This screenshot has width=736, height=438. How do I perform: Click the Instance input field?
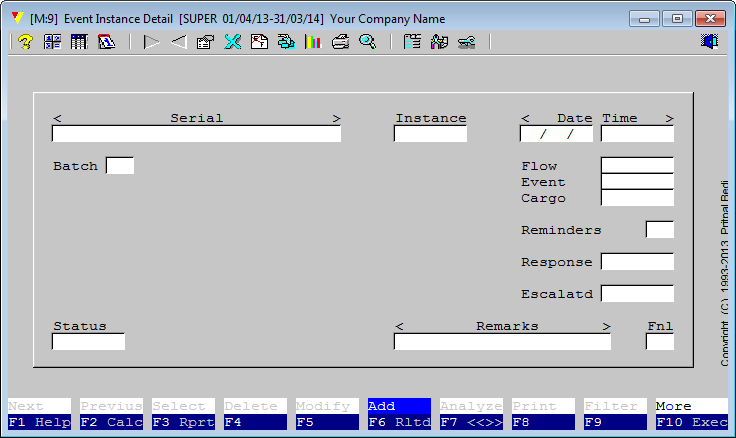click(430, 134)
